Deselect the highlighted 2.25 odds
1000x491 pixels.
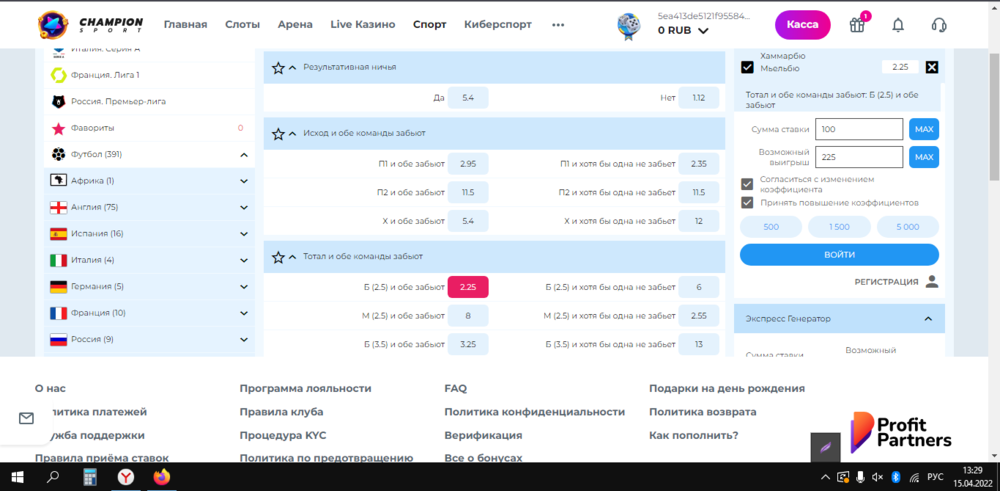pyautogui.click(x=468, y=287)
